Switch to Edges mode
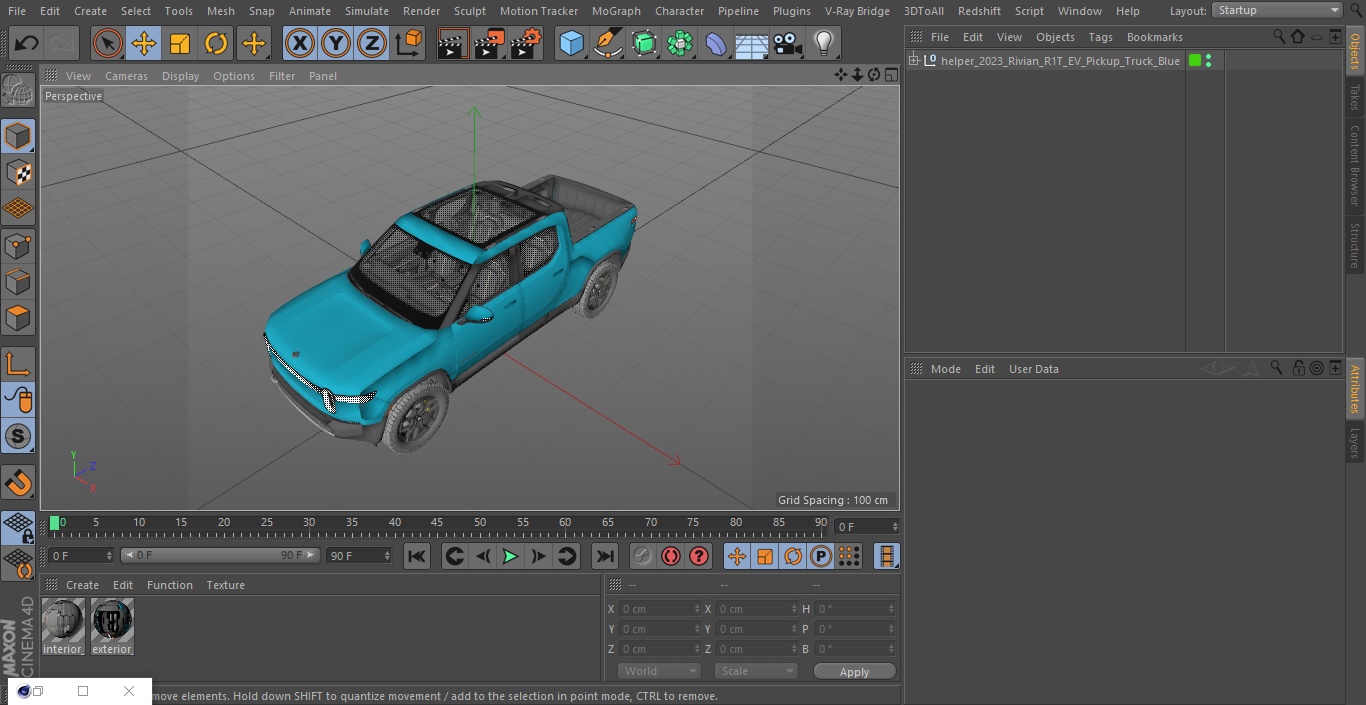Viewport: 1366px width, 705px height. point(18,281)
